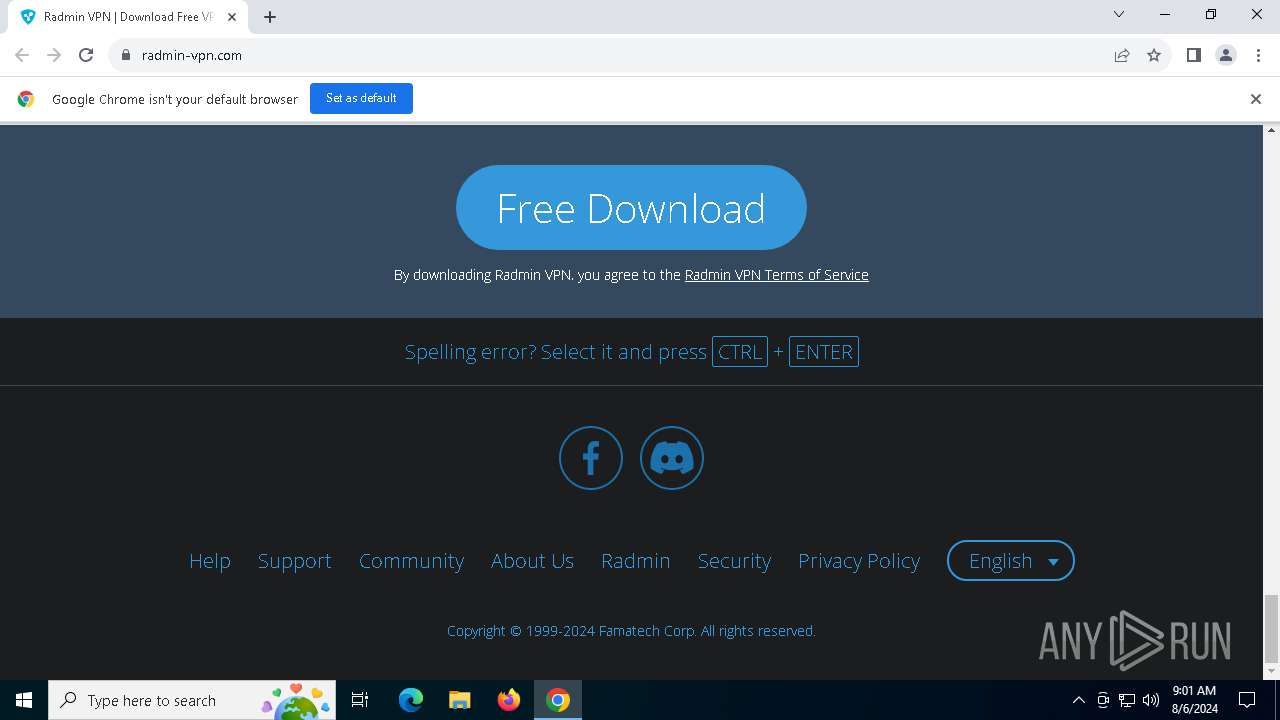Launch Firefox from taskbar

pos(509,700)
